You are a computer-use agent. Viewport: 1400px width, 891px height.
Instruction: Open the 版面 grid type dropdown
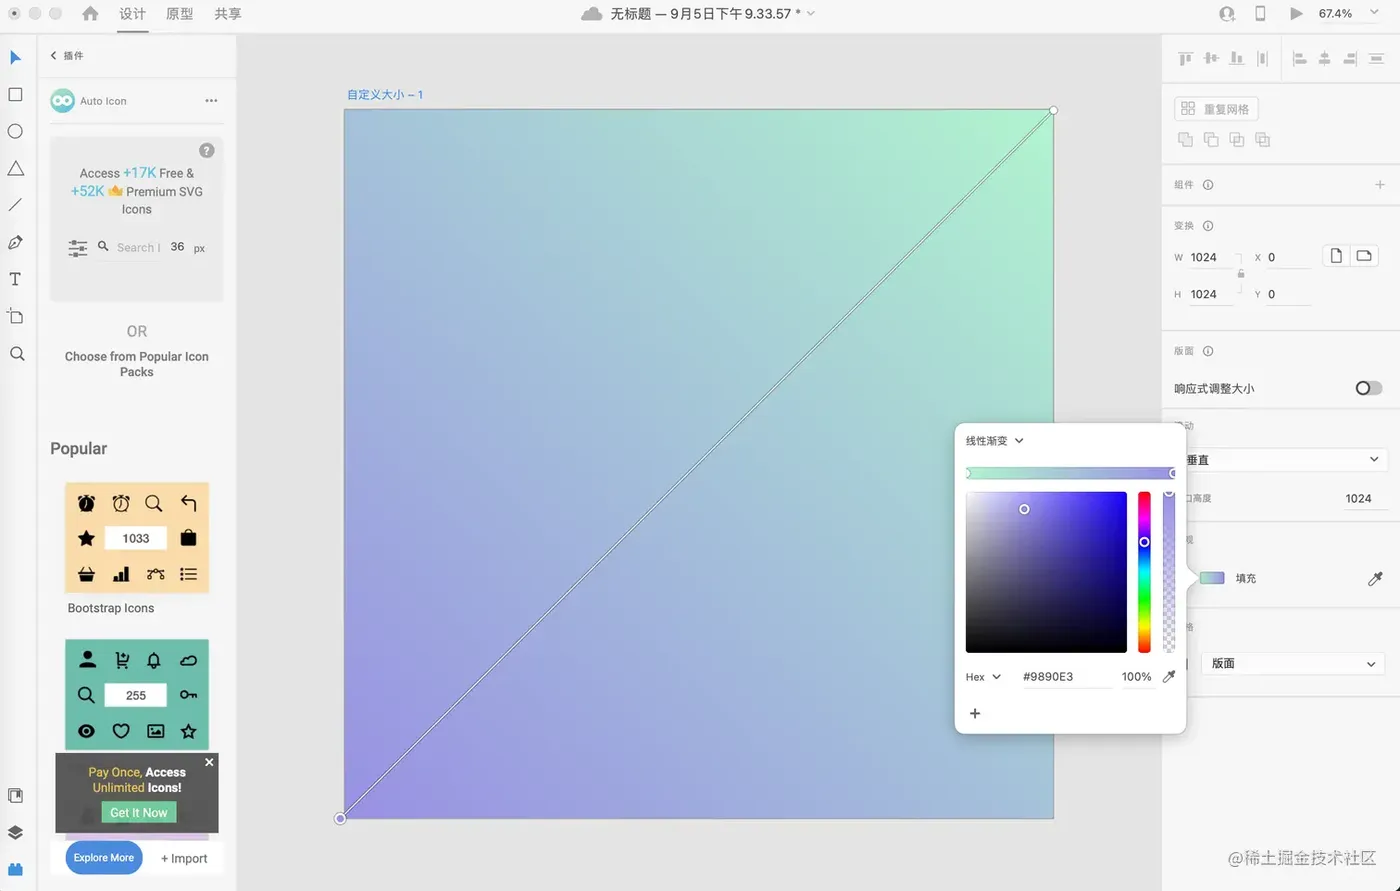1293,664
